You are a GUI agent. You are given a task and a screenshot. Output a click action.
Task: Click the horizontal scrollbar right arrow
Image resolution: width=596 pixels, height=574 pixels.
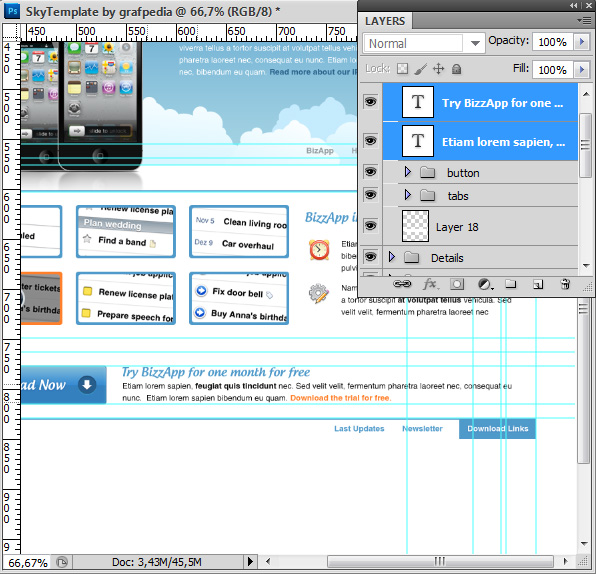[x=566, y=561]
